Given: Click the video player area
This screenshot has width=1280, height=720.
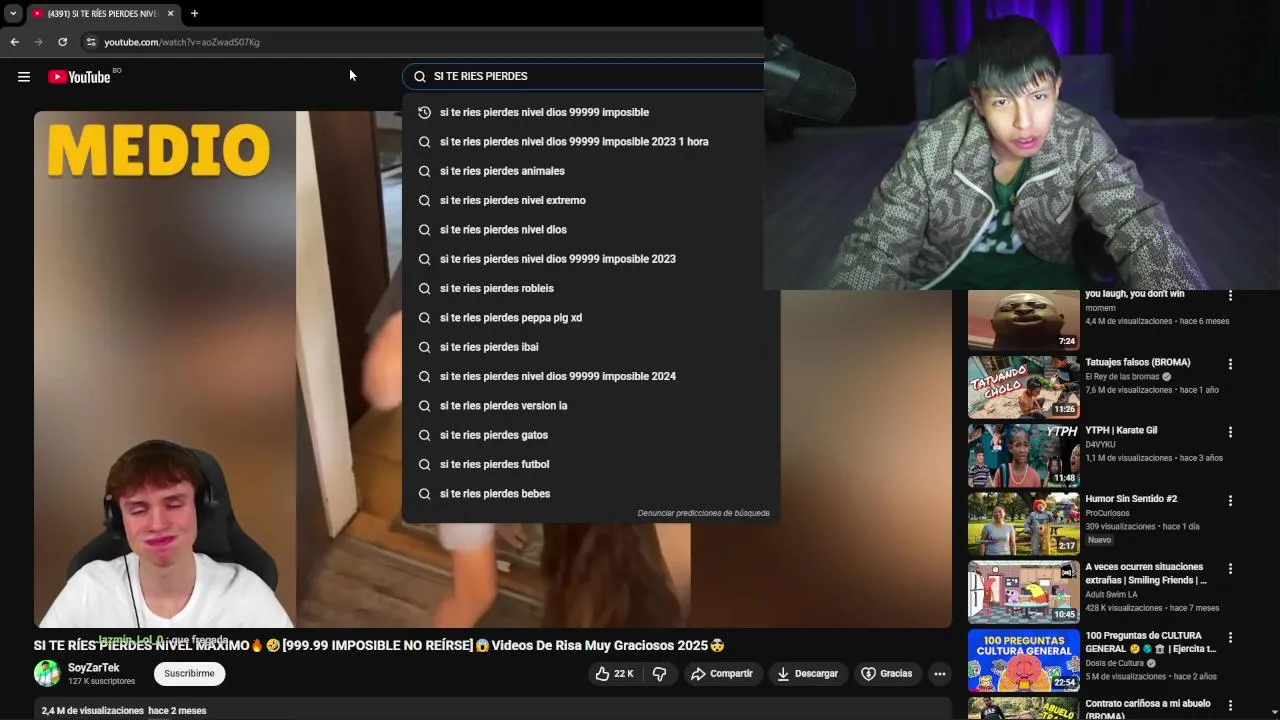Looking at the screenshot, I should tap(492, 369).
